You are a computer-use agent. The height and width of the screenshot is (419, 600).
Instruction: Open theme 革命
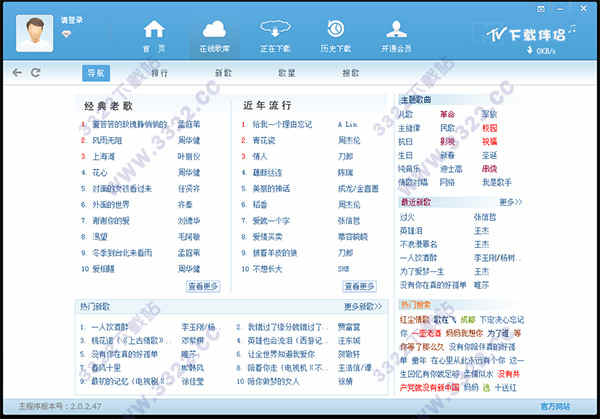click(x=447, y=114)
